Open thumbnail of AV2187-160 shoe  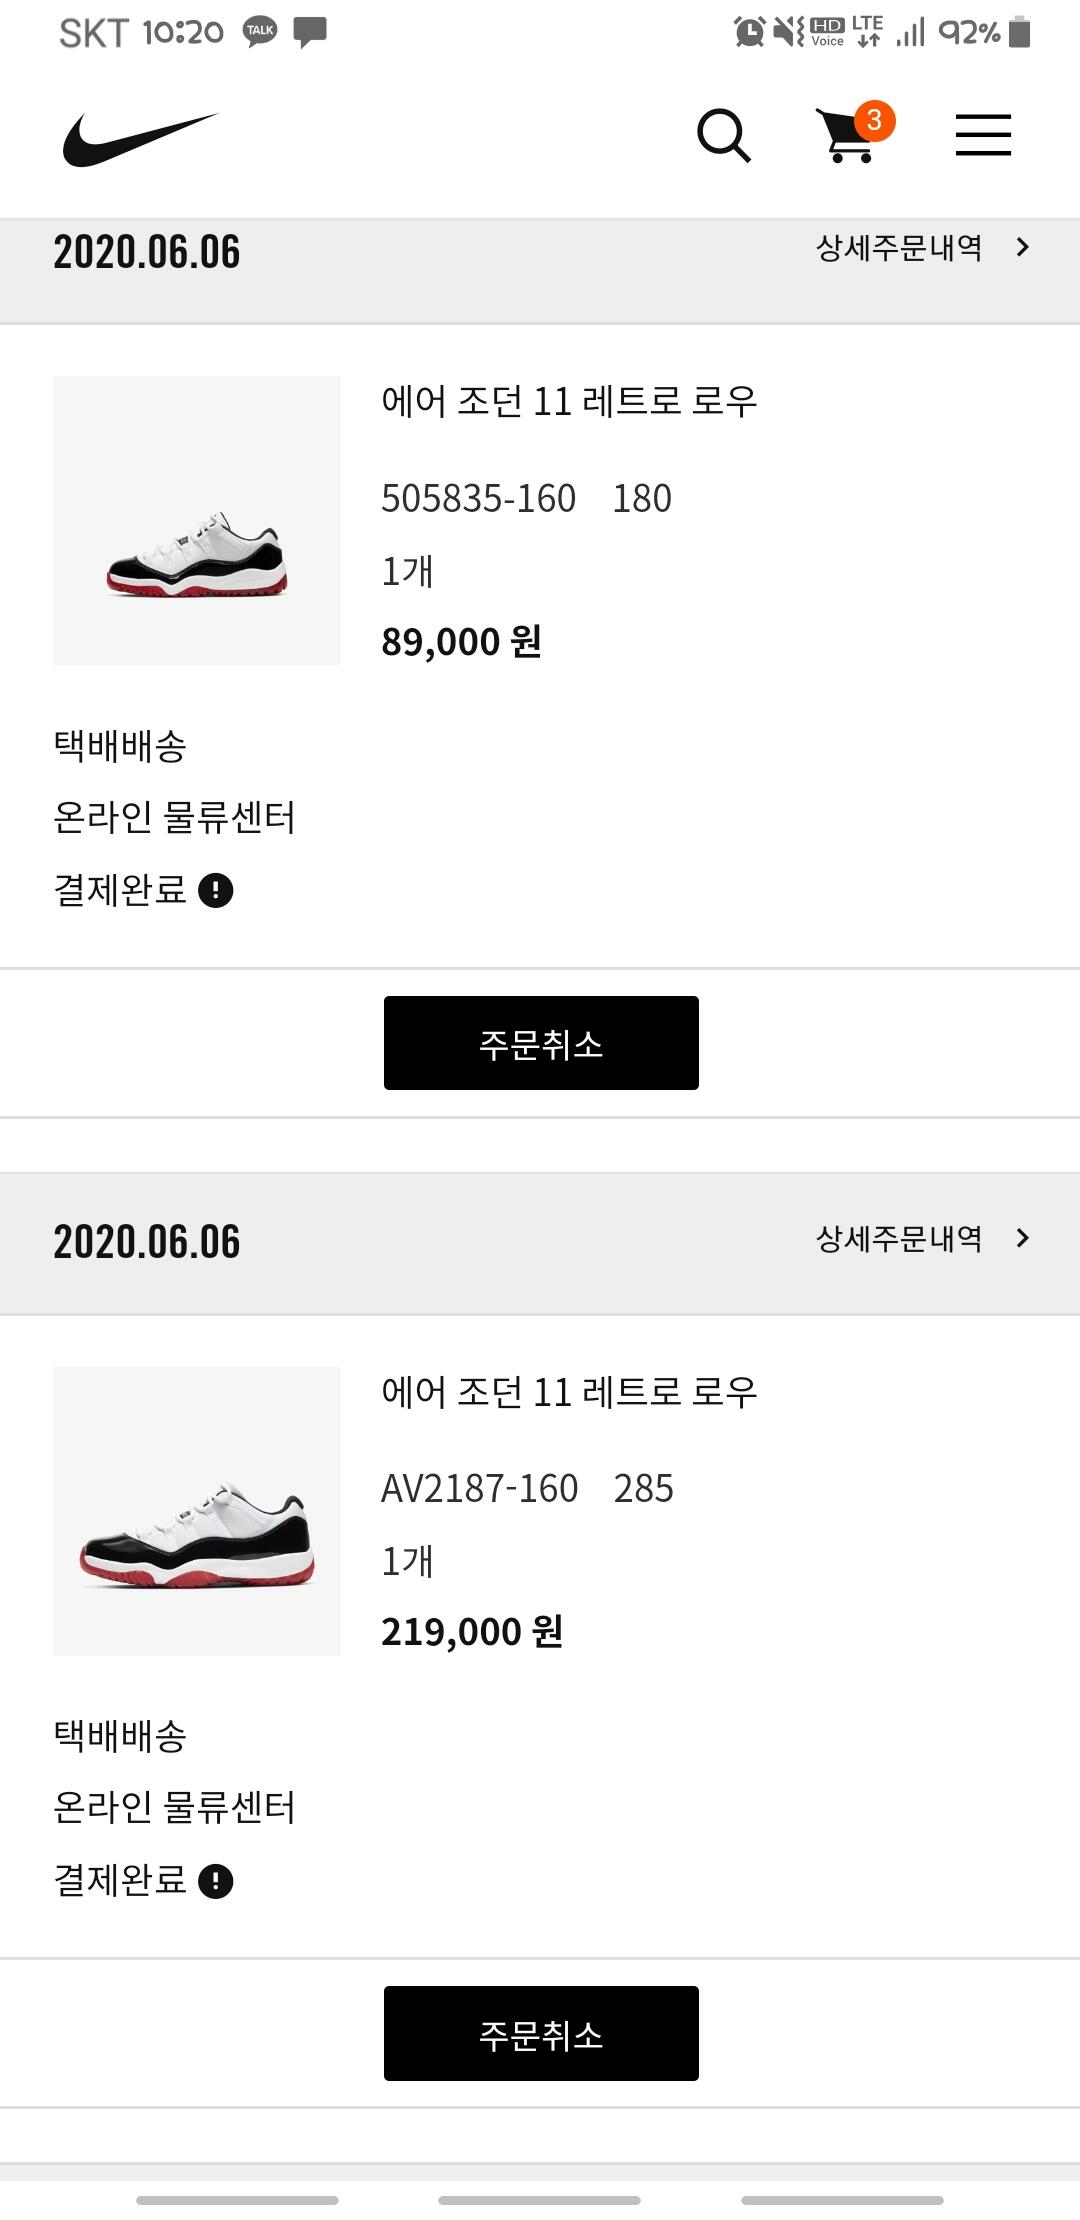point(197,1511)
